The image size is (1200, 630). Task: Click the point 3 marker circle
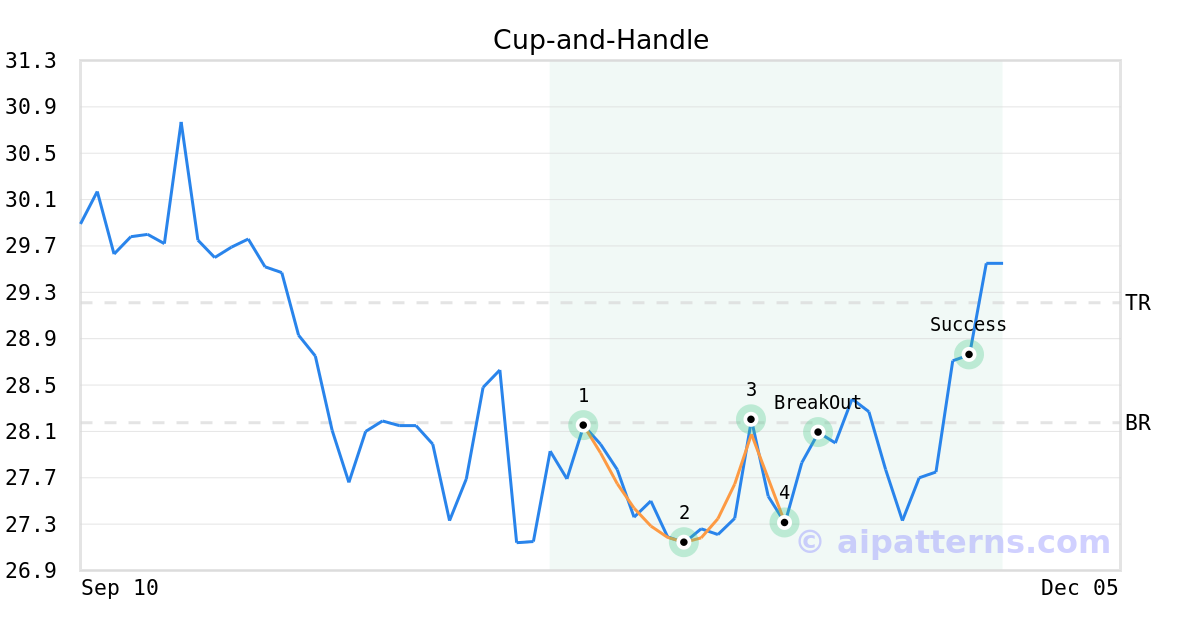(x=751, y=419)
